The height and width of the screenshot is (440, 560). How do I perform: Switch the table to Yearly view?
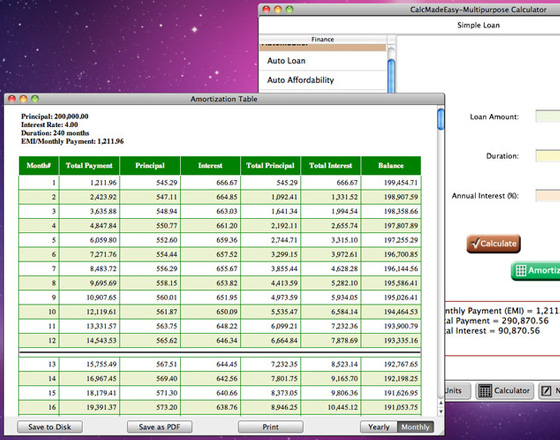(379, 427)
